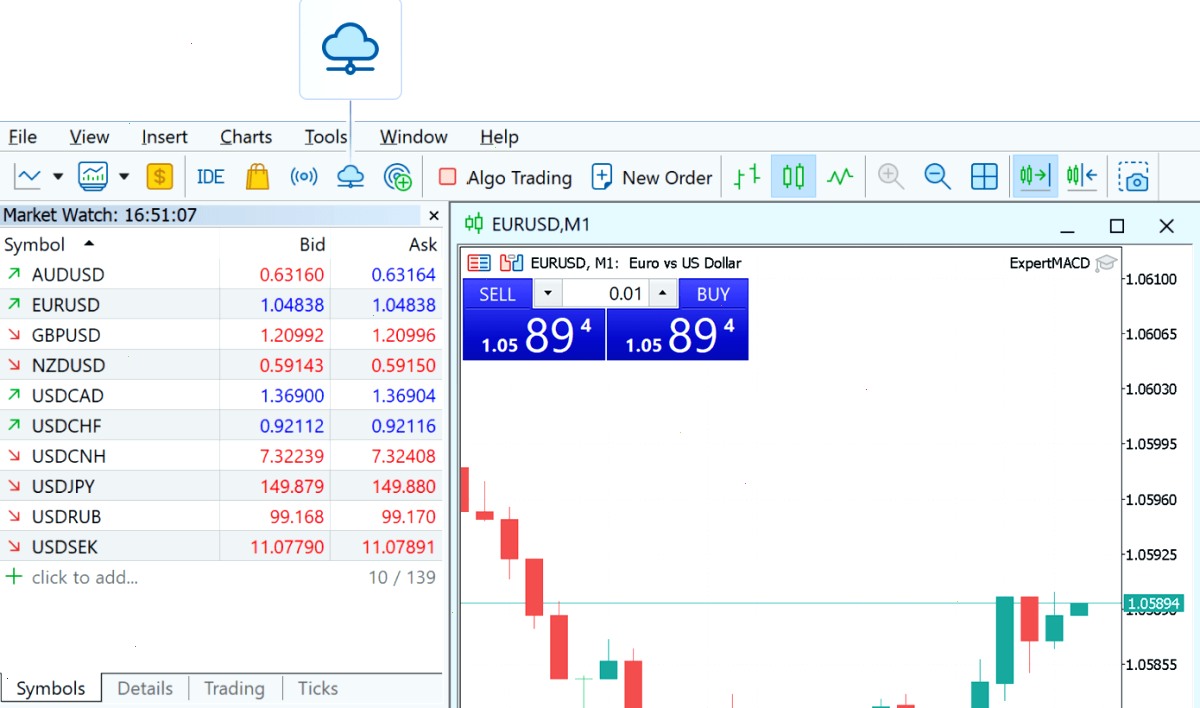The image size is (1200, 708).
Task: Select the USDCAD row
Action: pyautogui.click(x=221, y=396)
